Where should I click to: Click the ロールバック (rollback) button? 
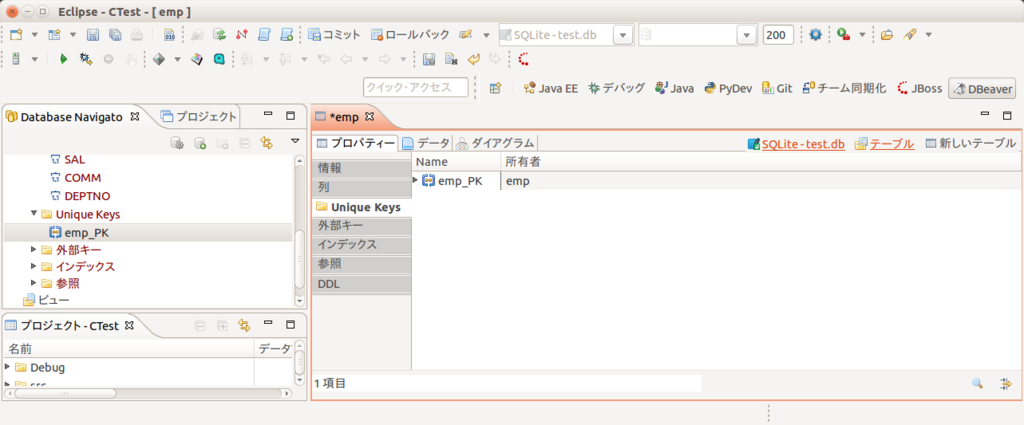tap(410, 35)
